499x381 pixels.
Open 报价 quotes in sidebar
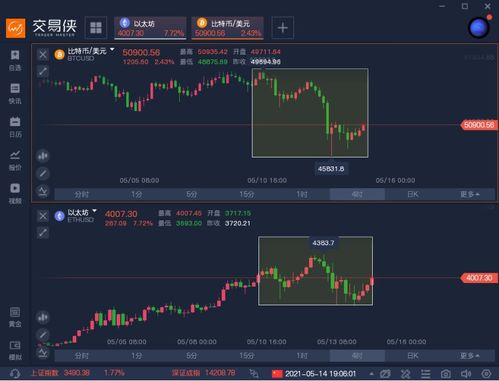pyautogui.click(x=15, y=160)
